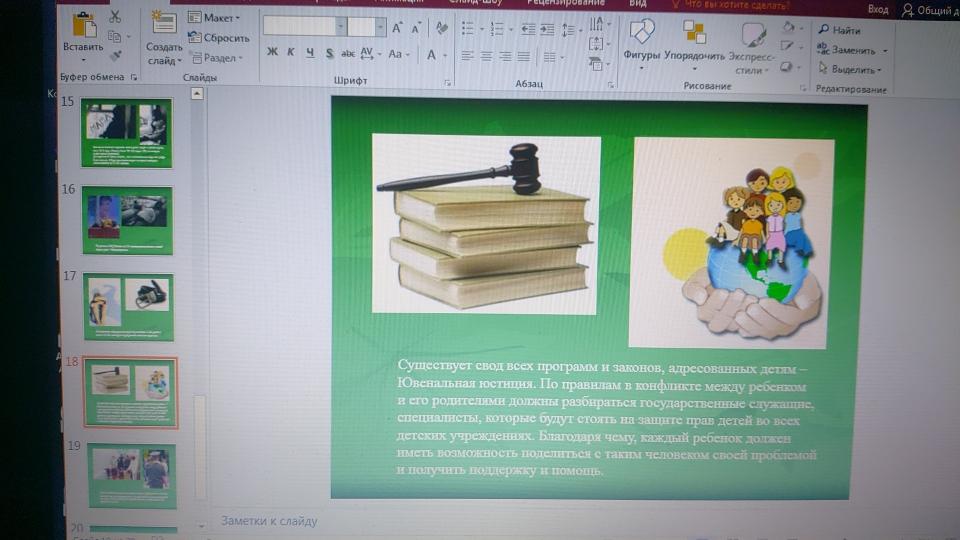
Task: Open the Select (Выделить) dropdown
Action: pyautogui.click(x=849, y=69)
